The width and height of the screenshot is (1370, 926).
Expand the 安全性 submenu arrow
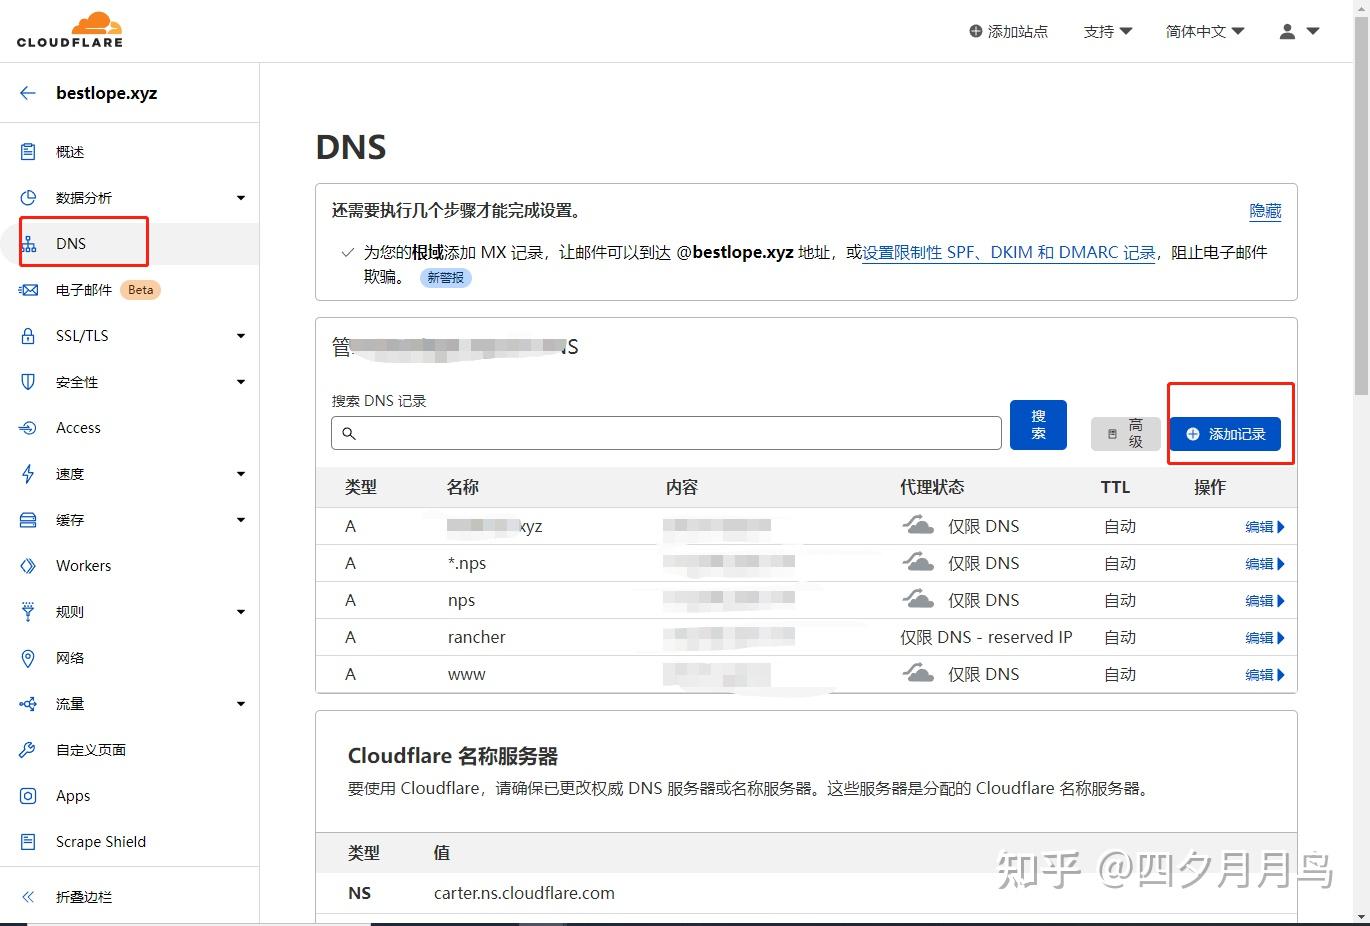(241, 382)
